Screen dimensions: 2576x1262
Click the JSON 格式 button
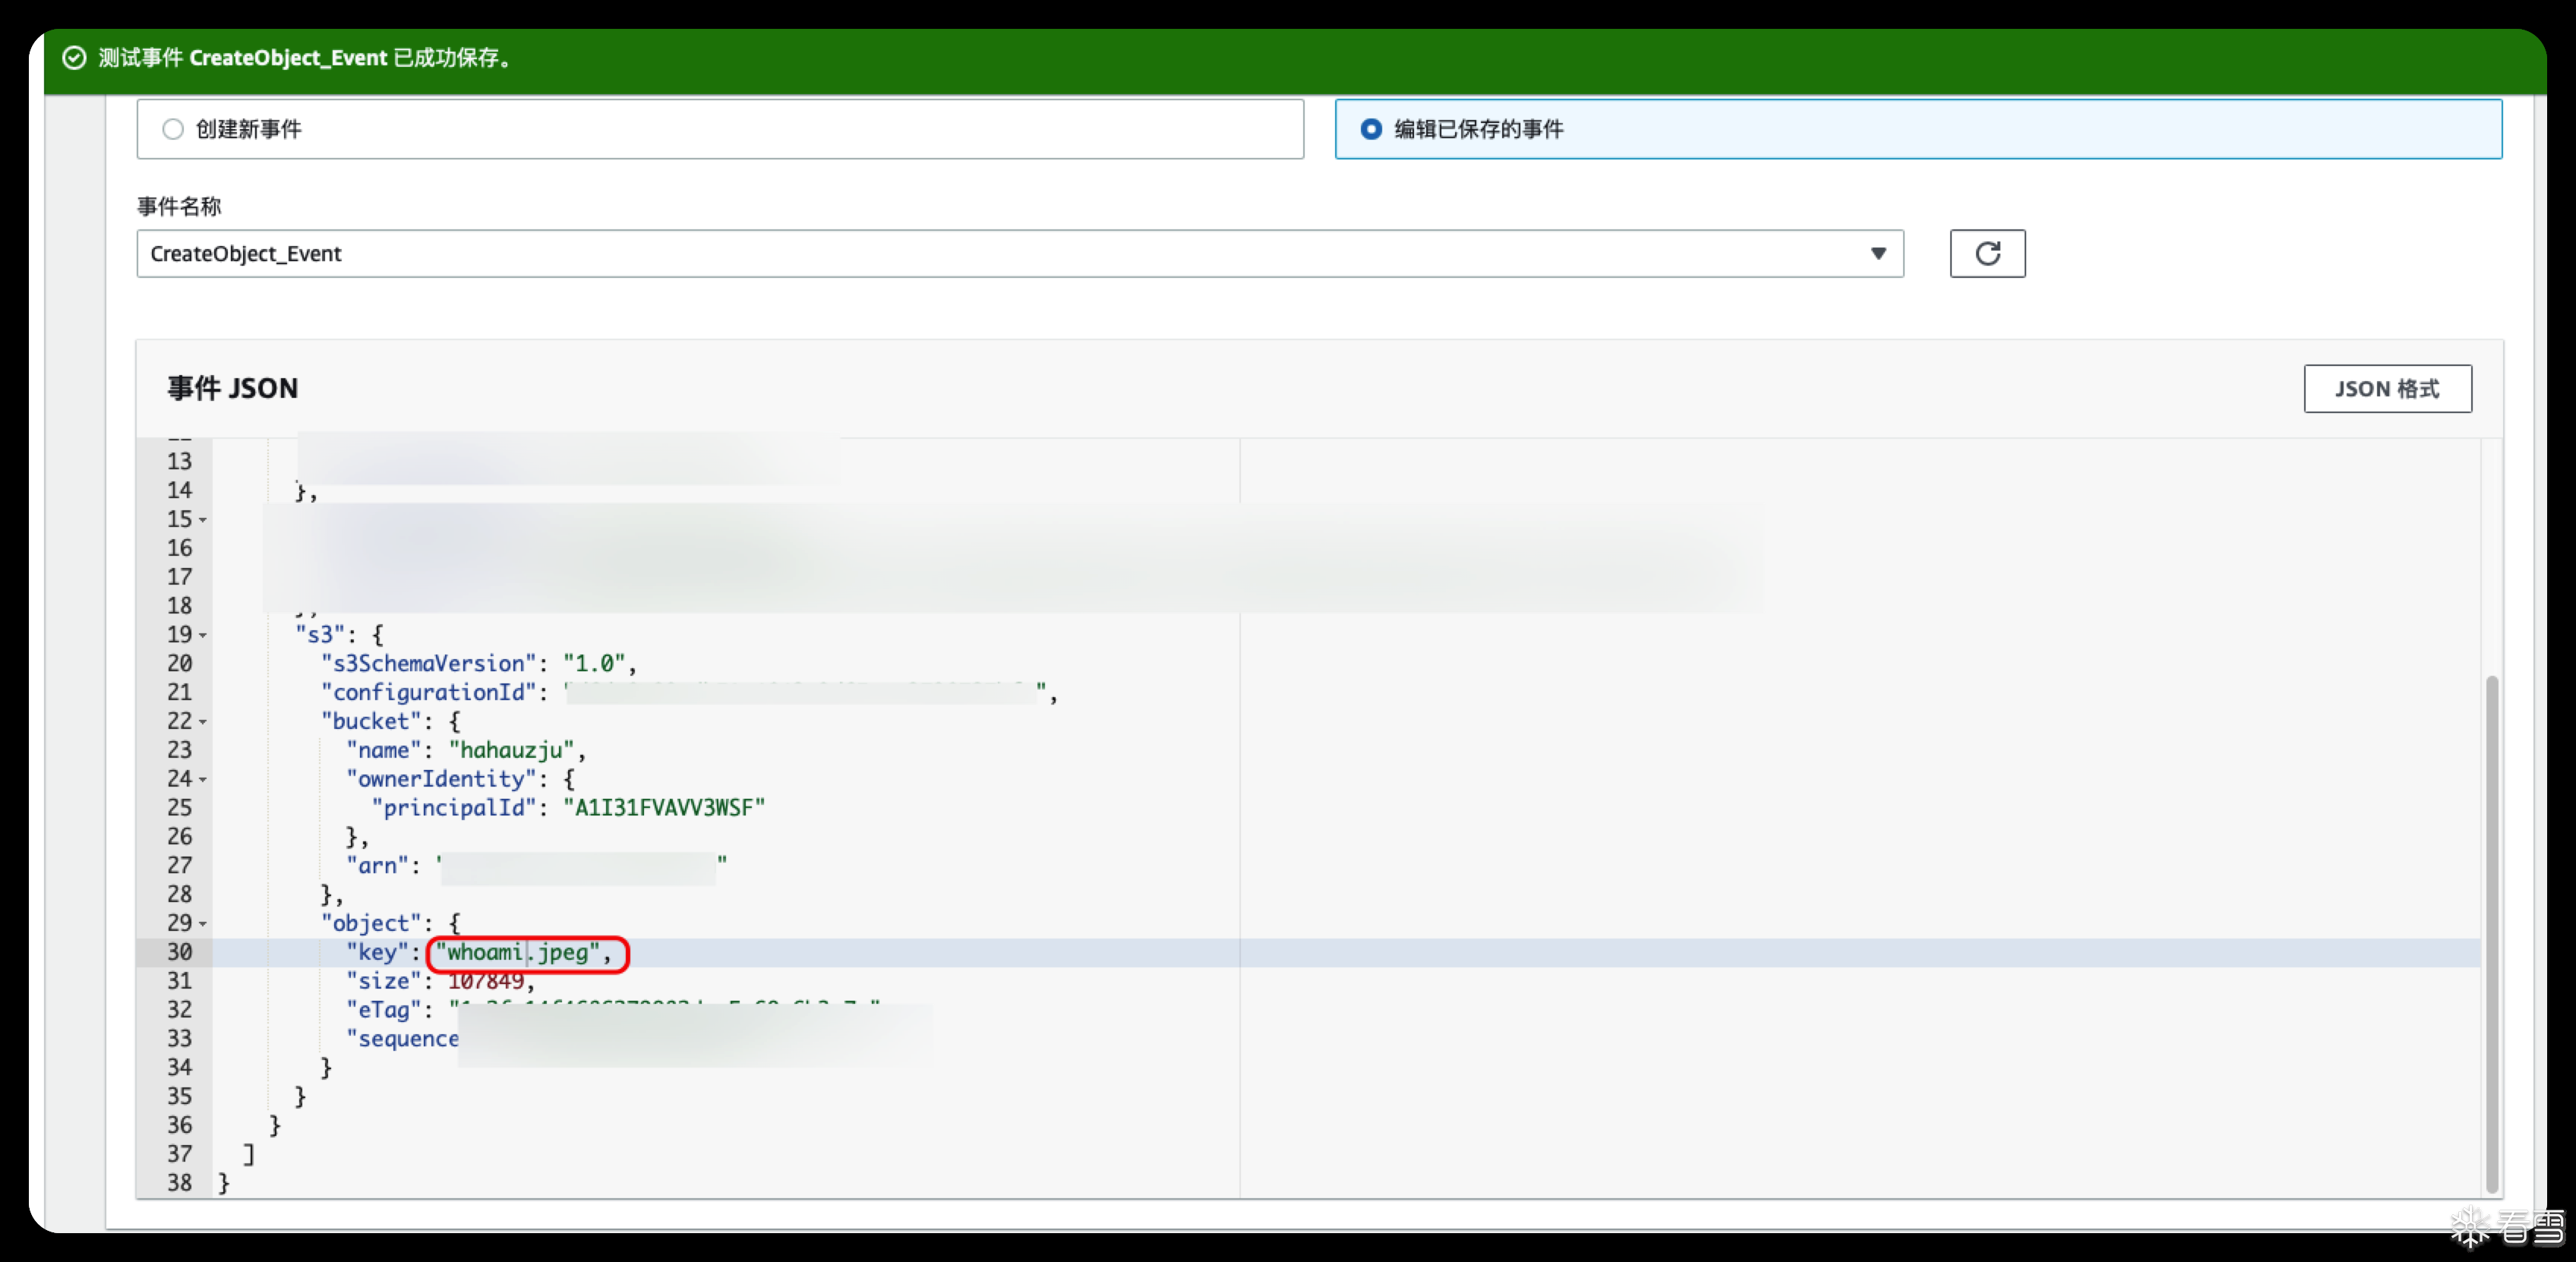(x=2387, y=389)
